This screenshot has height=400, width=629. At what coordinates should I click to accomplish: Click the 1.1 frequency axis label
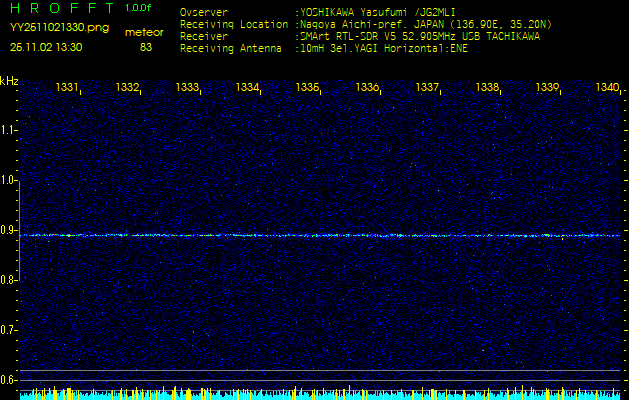coord(9,130)
